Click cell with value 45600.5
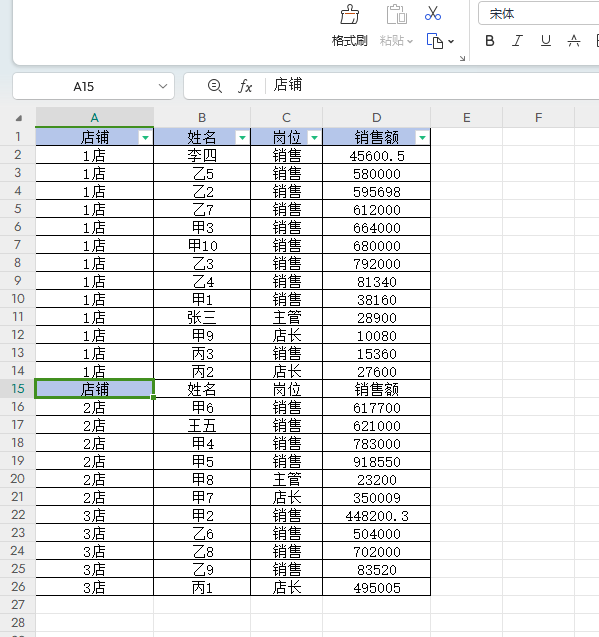This screenshot has height=637, width=599. [x=377, y=155]
